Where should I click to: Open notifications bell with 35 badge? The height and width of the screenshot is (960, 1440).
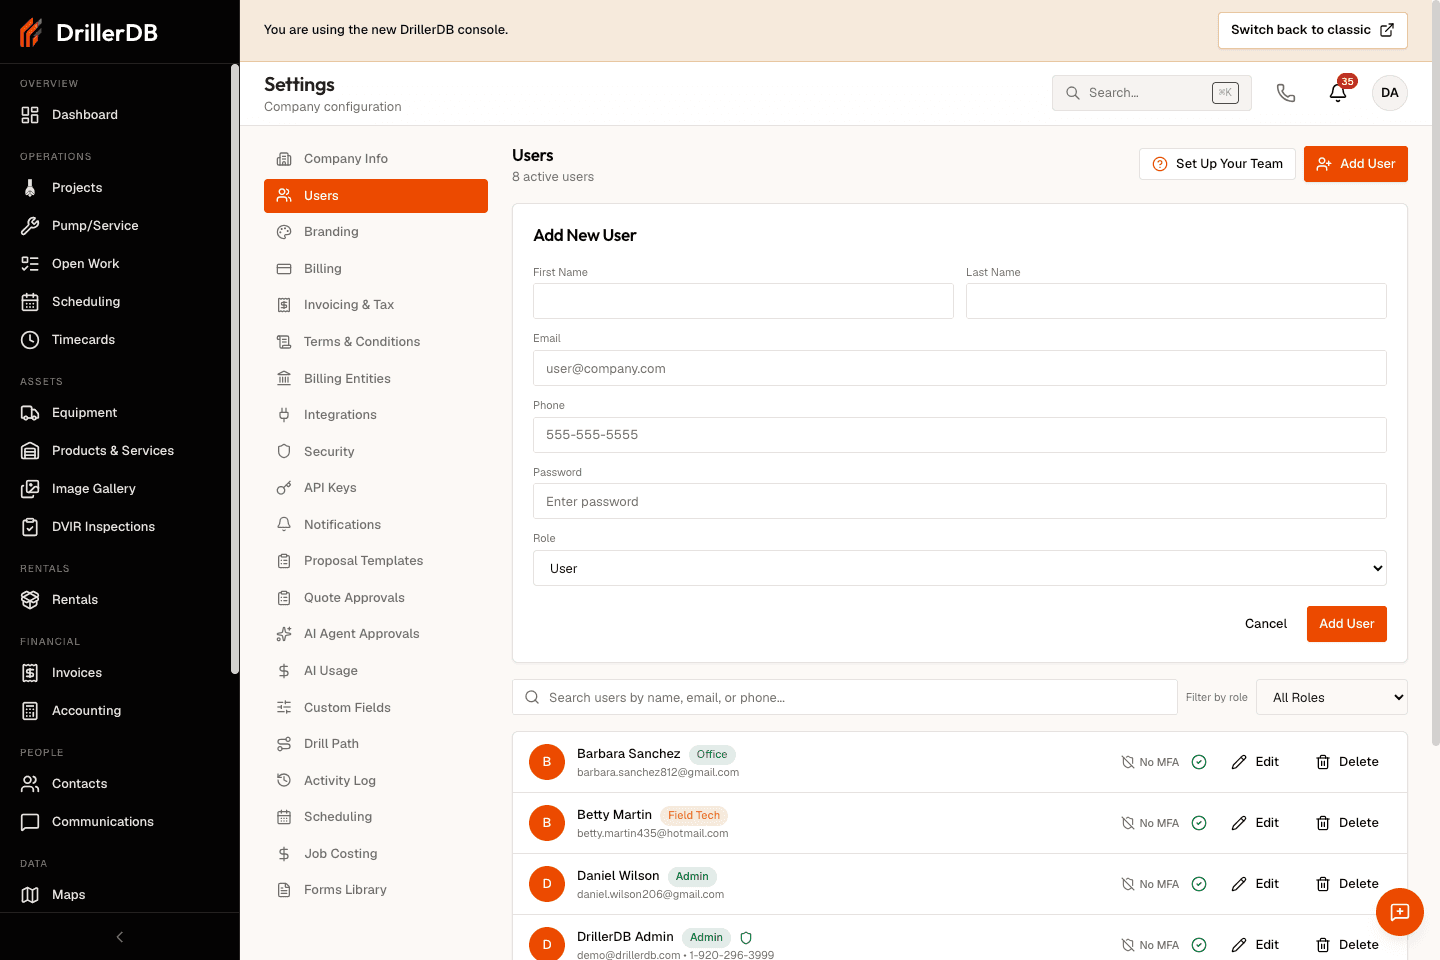(1338, 92)
